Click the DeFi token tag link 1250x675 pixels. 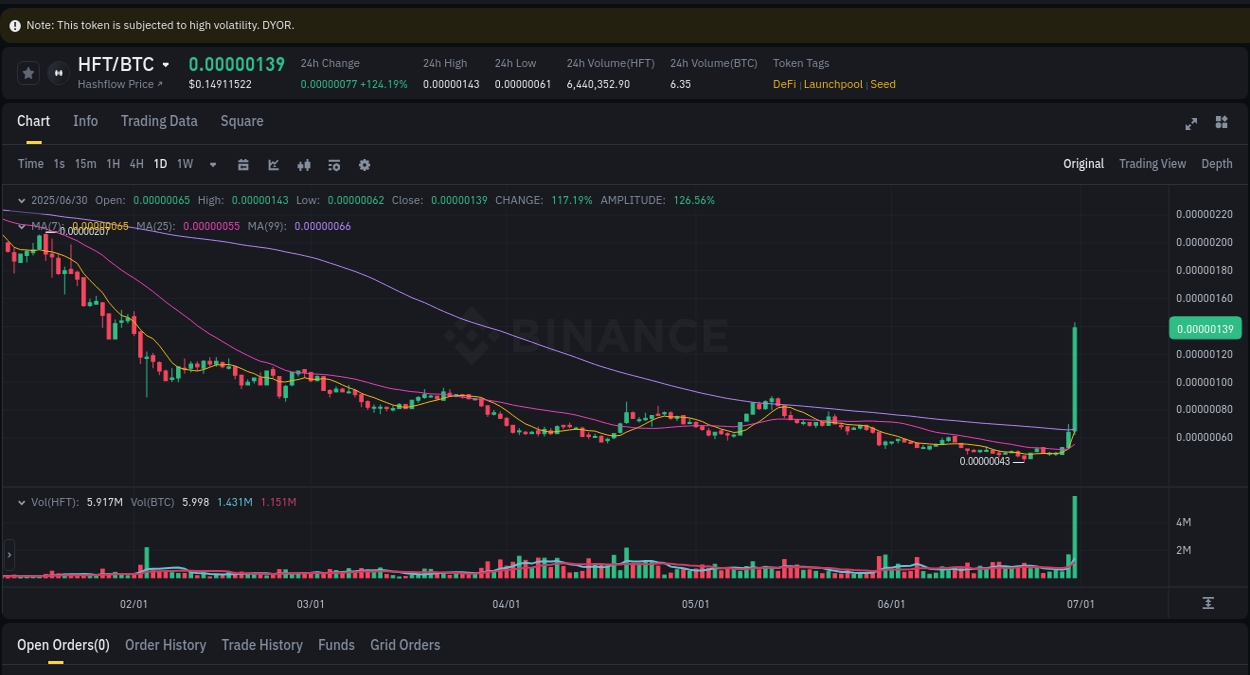pos(783,84)
